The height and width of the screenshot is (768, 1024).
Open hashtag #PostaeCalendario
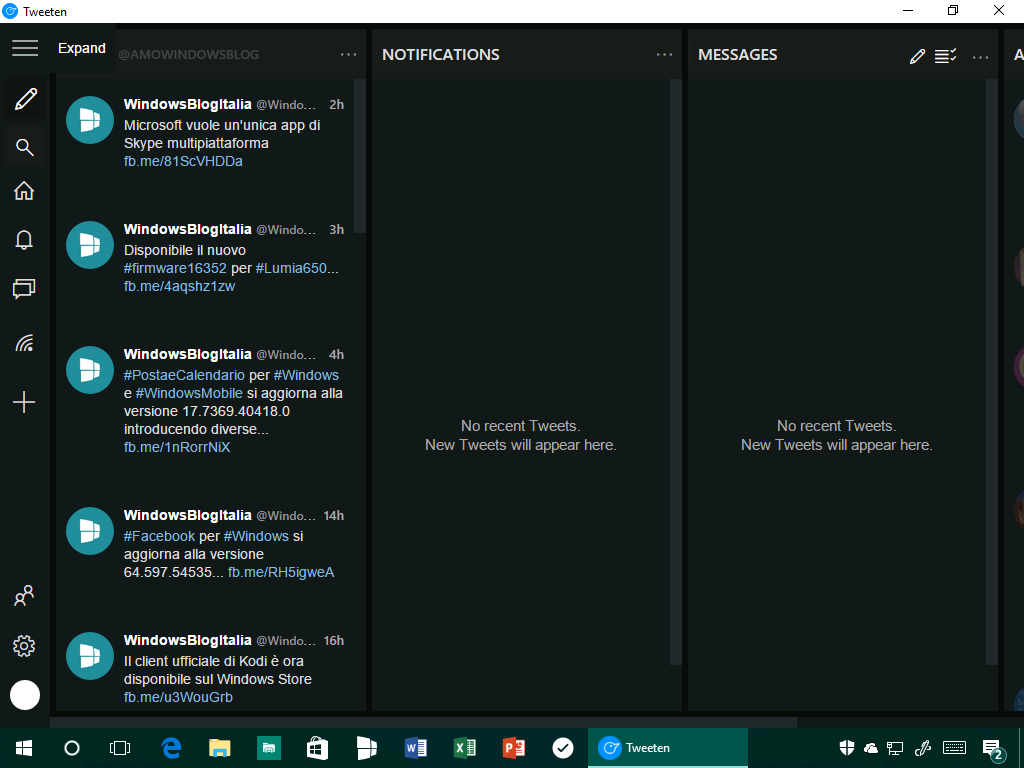click(x=184, y=376)
